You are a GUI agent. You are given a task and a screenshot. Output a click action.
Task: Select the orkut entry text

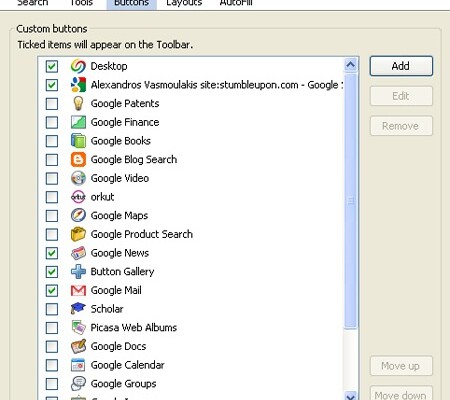click(102, 197)
